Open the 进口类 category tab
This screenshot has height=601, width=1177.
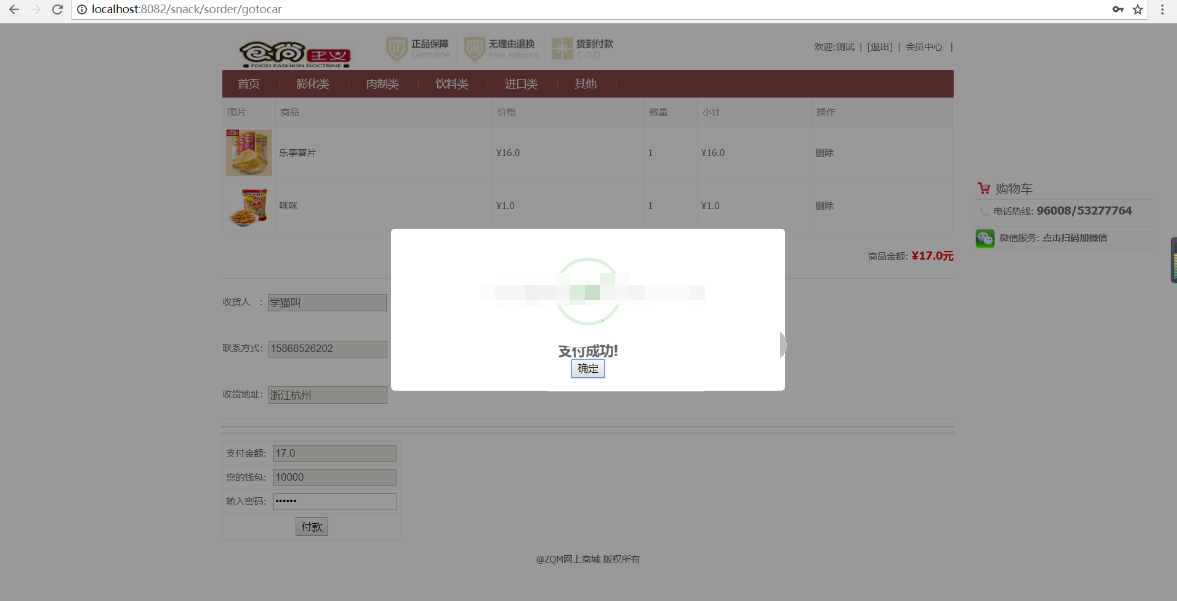[x=521, y=84]
